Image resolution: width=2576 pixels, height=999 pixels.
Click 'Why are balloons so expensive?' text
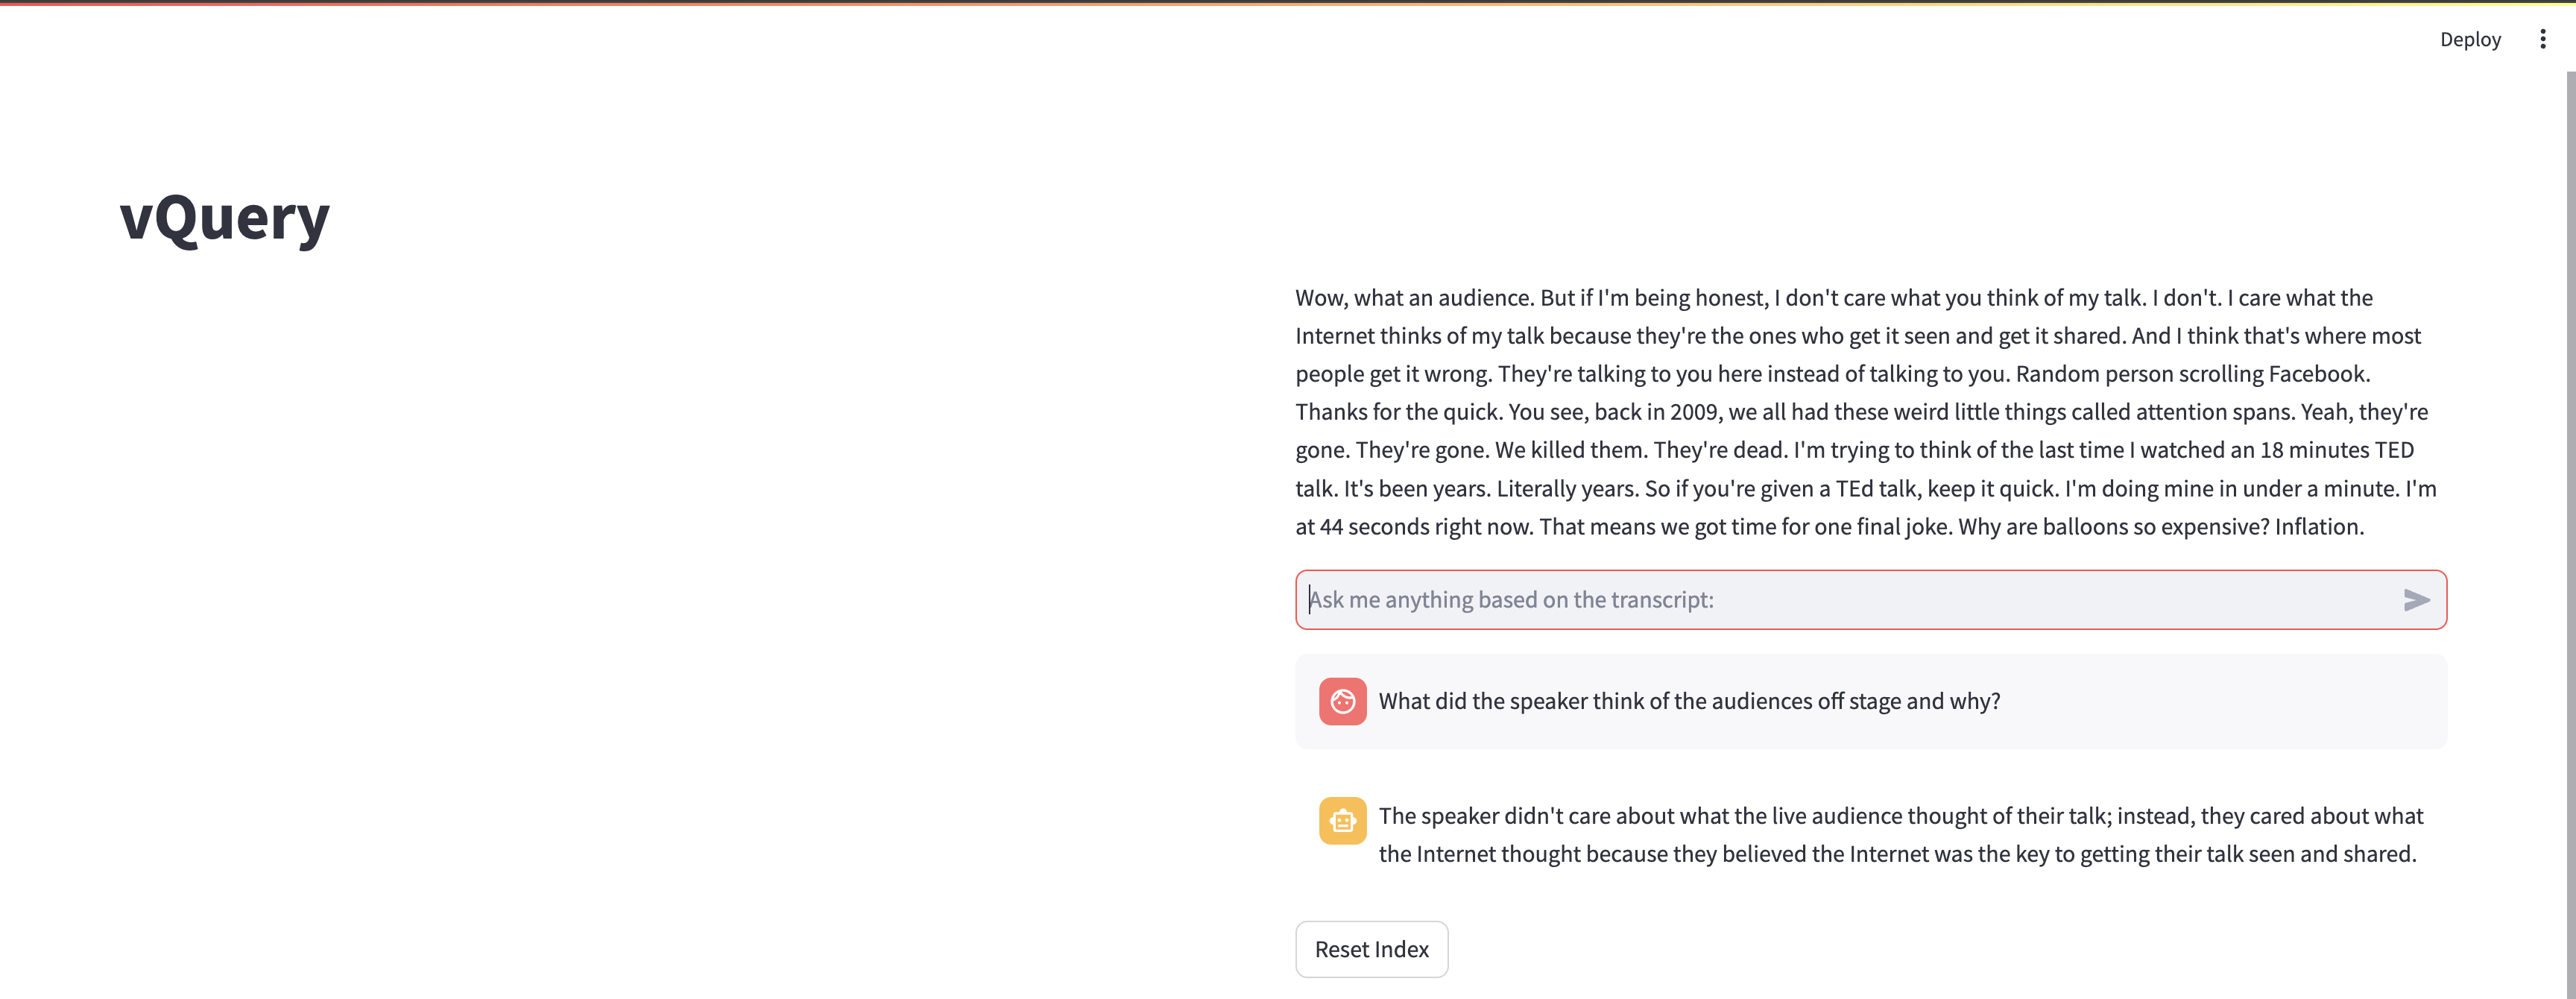[2113, 527]
